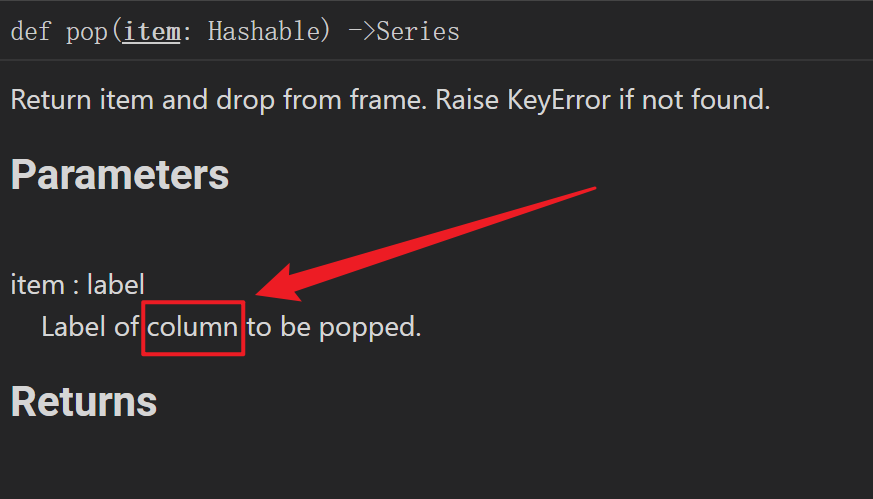The image size is (873, 499).
Task: Click the phrase "to be popped."
Action: 334,327
